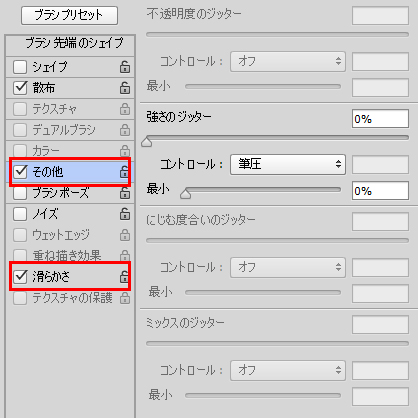Toggle the lock icon for 滑らかさ
Viewport: 418px width, 418px height.
point(124,276)
